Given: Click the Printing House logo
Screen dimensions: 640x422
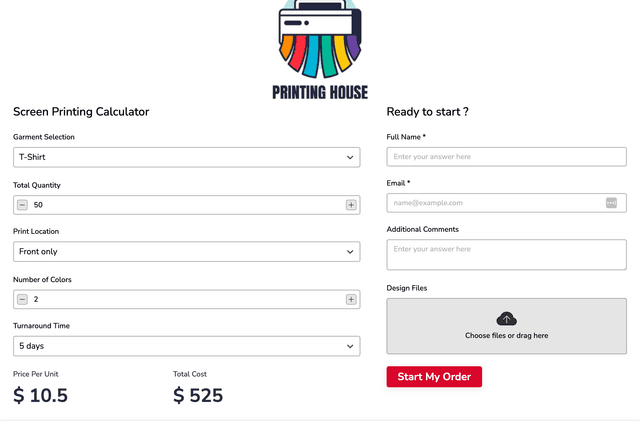Looking at the screenshot, I should pos(320,48).
